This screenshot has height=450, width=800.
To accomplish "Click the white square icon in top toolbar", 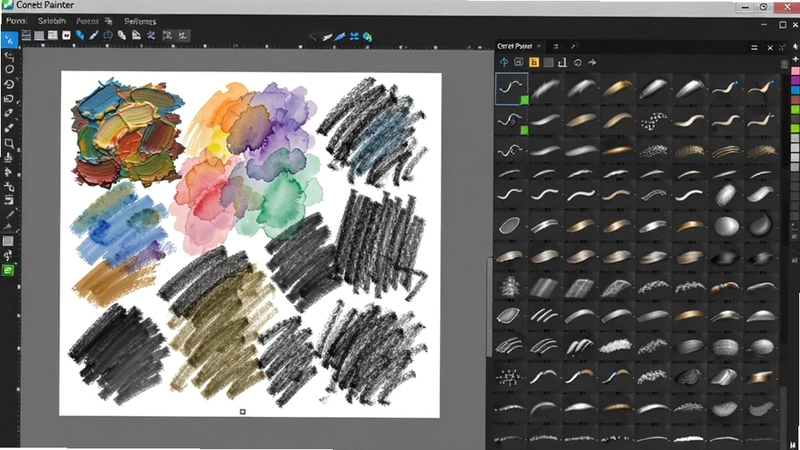I will point(66,35).
